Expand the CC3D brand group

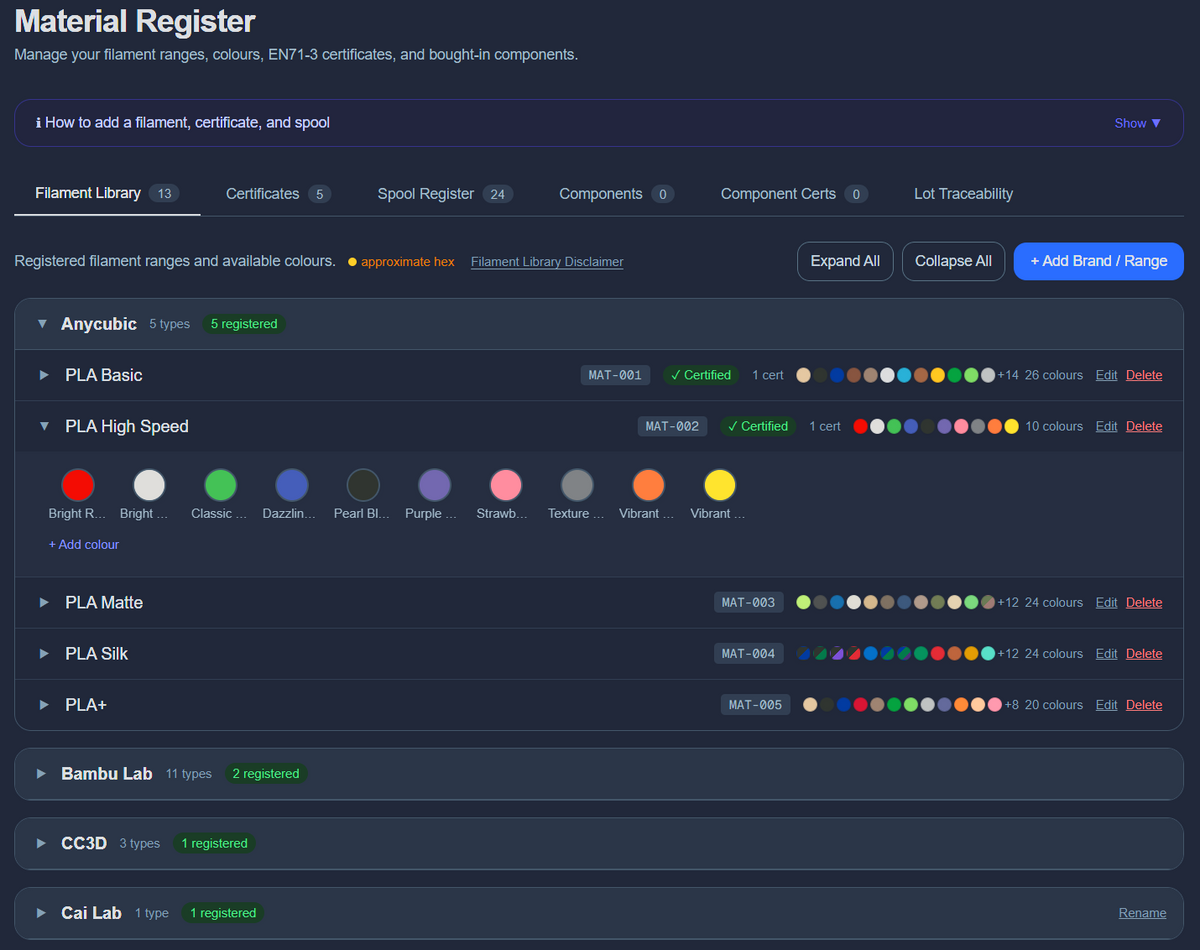[42, 843]
